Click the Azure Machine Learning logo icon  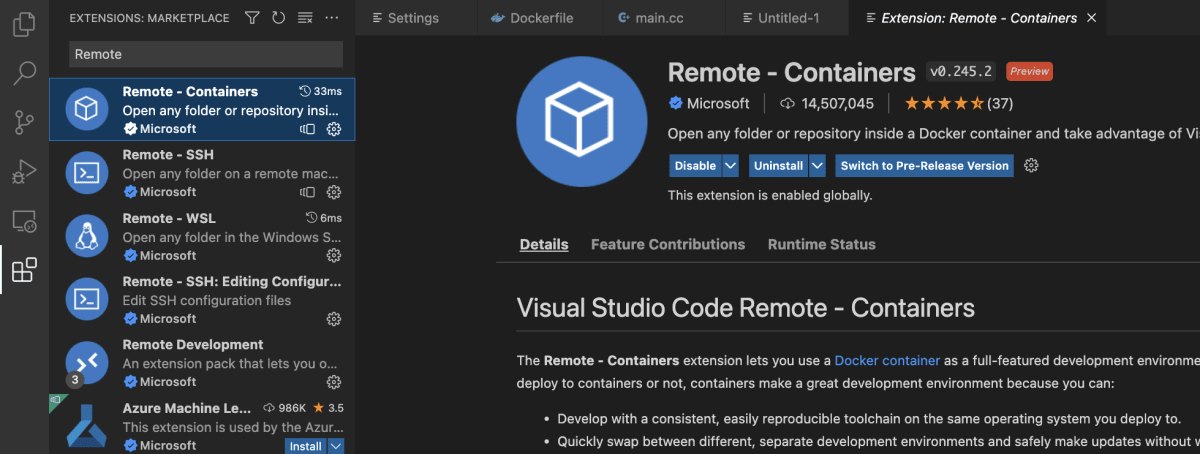click(87, 426)
